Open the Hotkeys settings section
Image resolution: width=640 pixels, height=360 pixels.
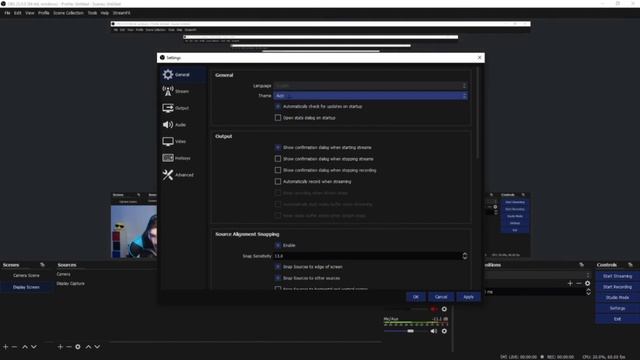pos(183,158)
